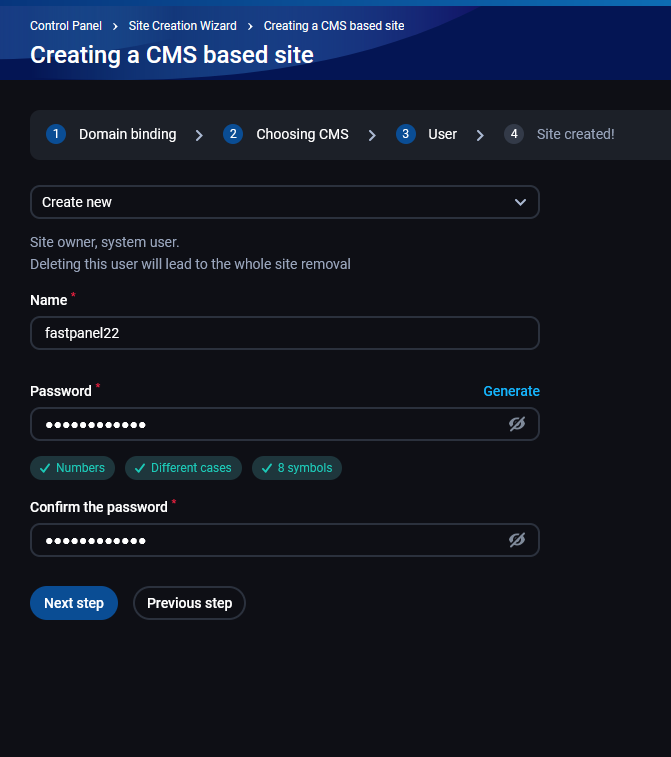The width and height of the screenshot is (671, 757).
Task: Click the step 4 number circle icon
Action: (514, 134)
